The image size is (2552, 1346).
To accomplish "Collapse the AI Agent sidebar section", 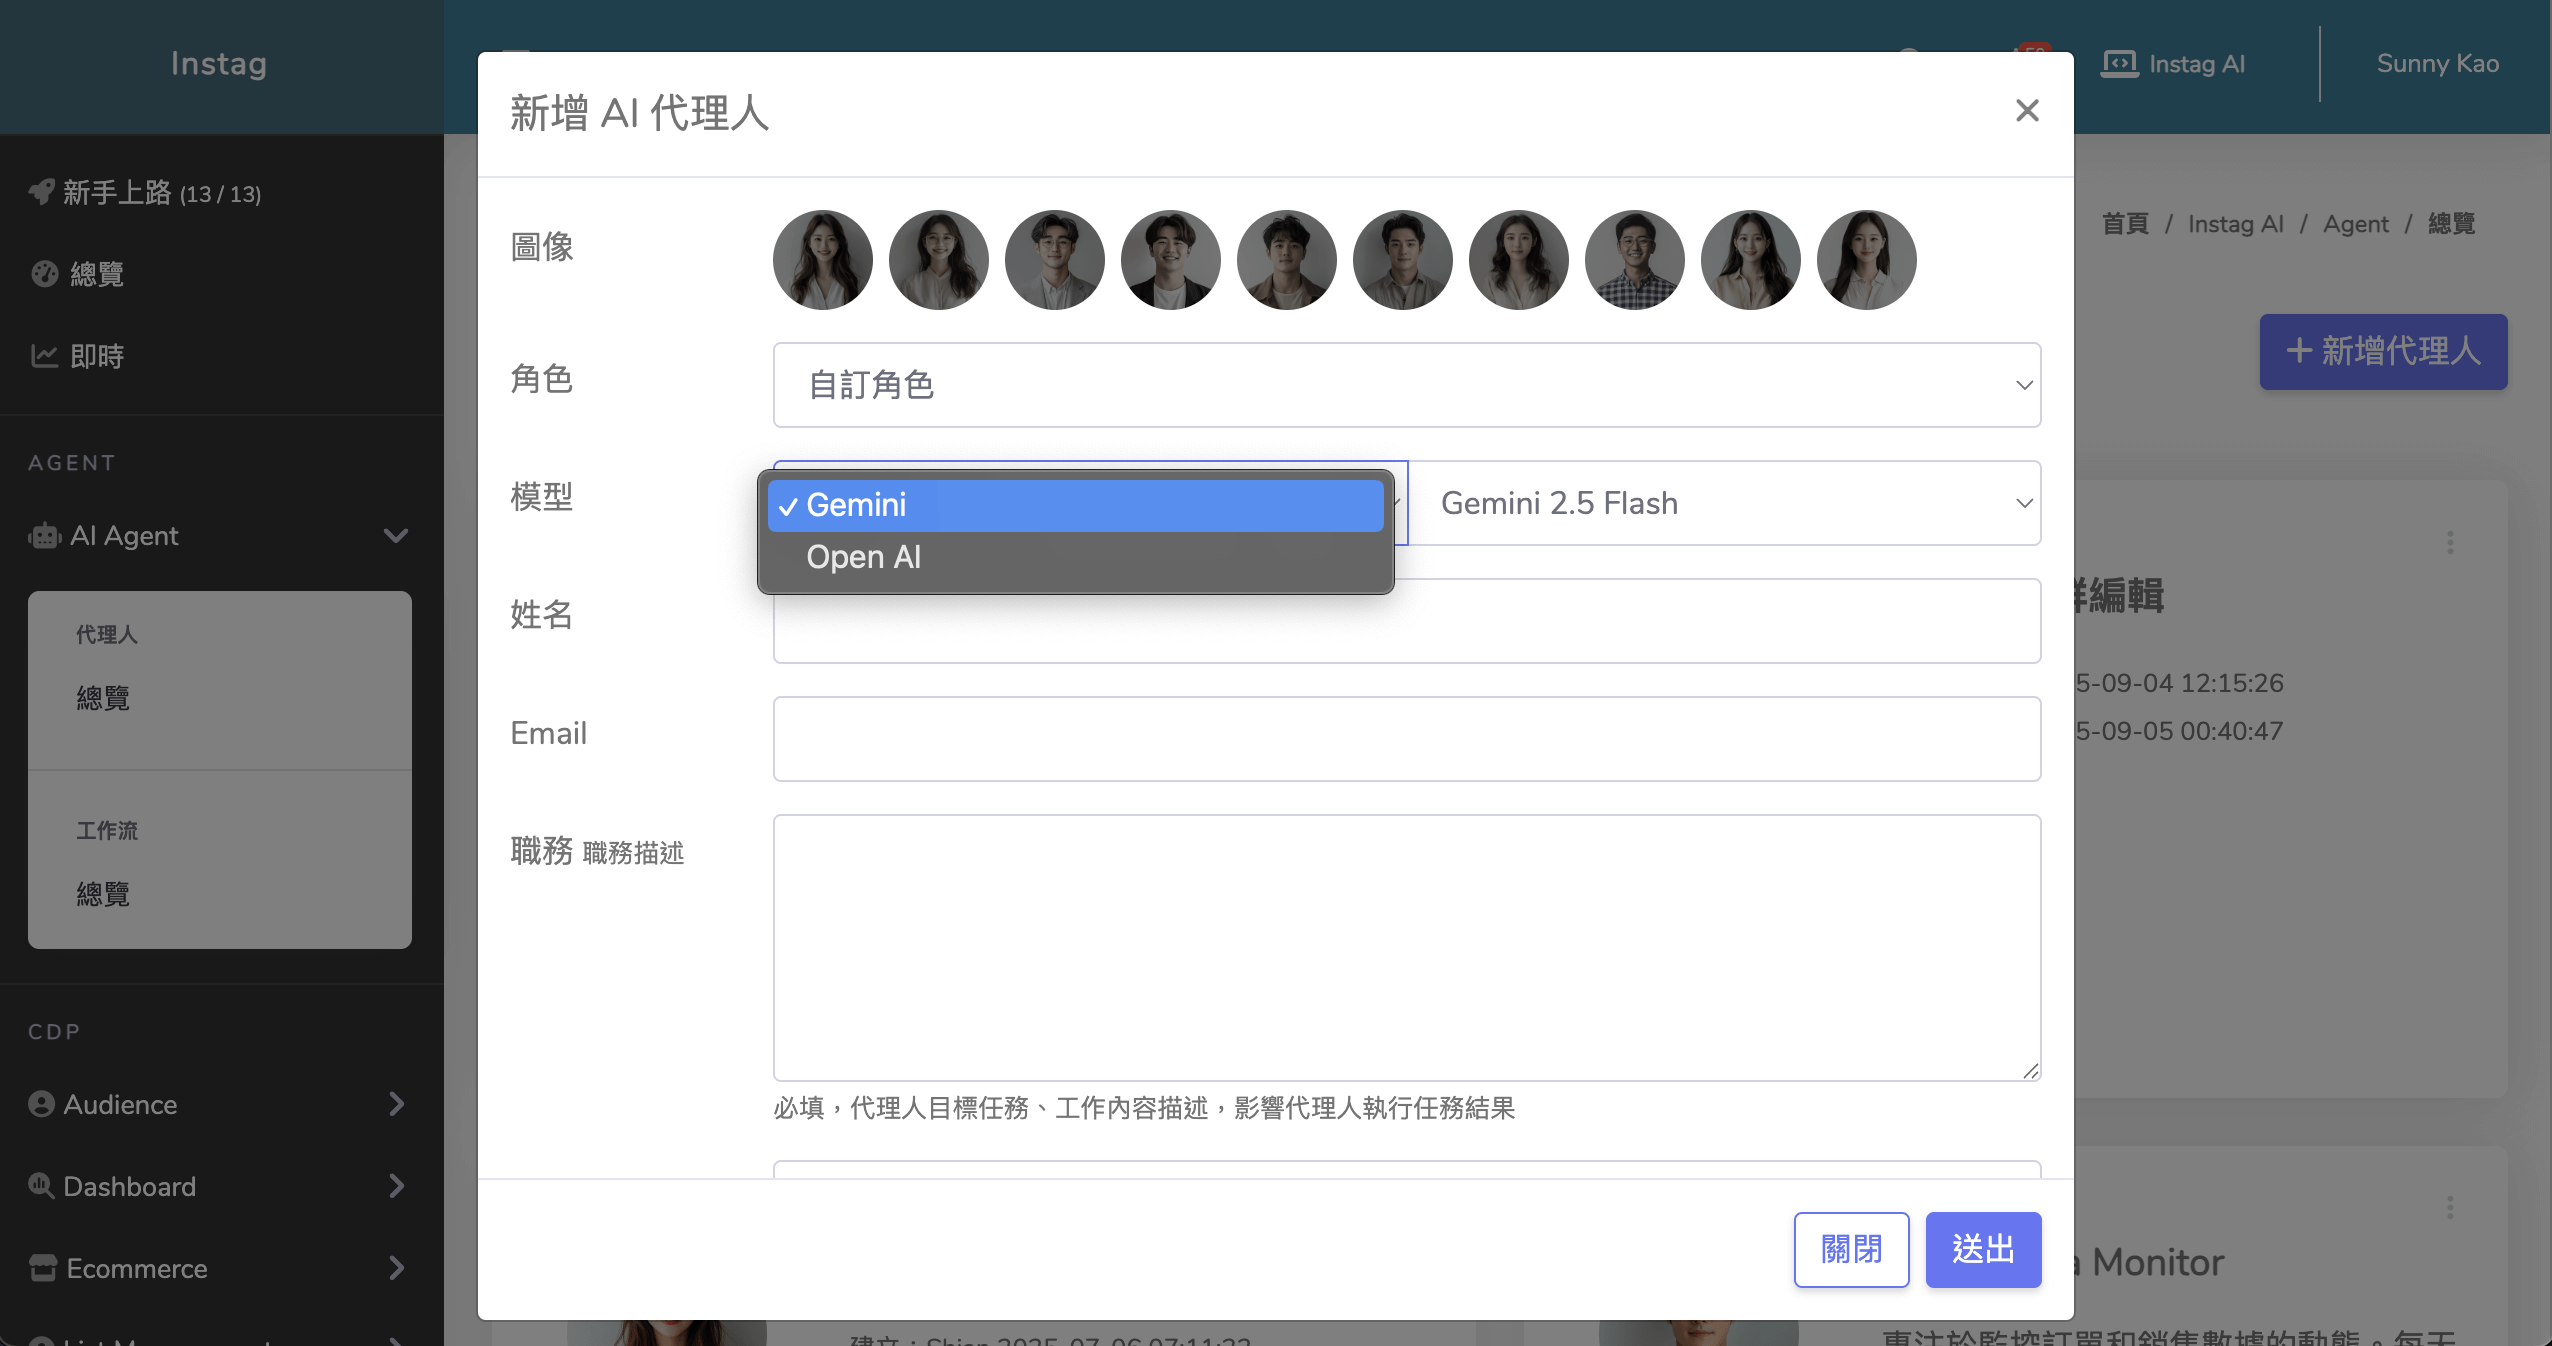I will pyautogui.click(x=396, y=536).
